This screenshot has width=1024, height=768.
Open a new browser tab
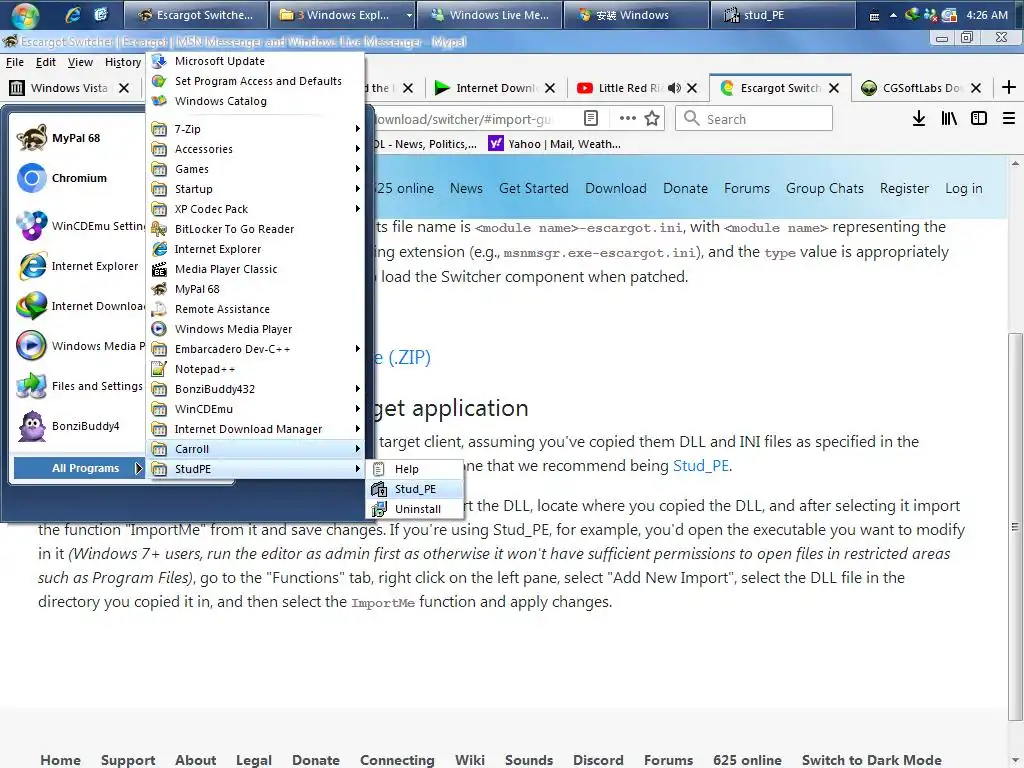pyautogui.click(x=1008, y=88)
